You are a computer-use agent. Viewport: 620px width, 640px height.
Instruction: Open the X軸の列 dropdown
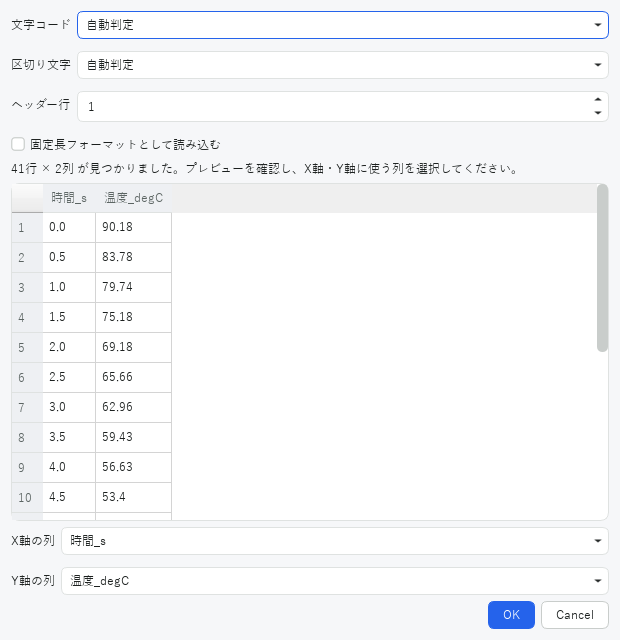pos(335,541)
